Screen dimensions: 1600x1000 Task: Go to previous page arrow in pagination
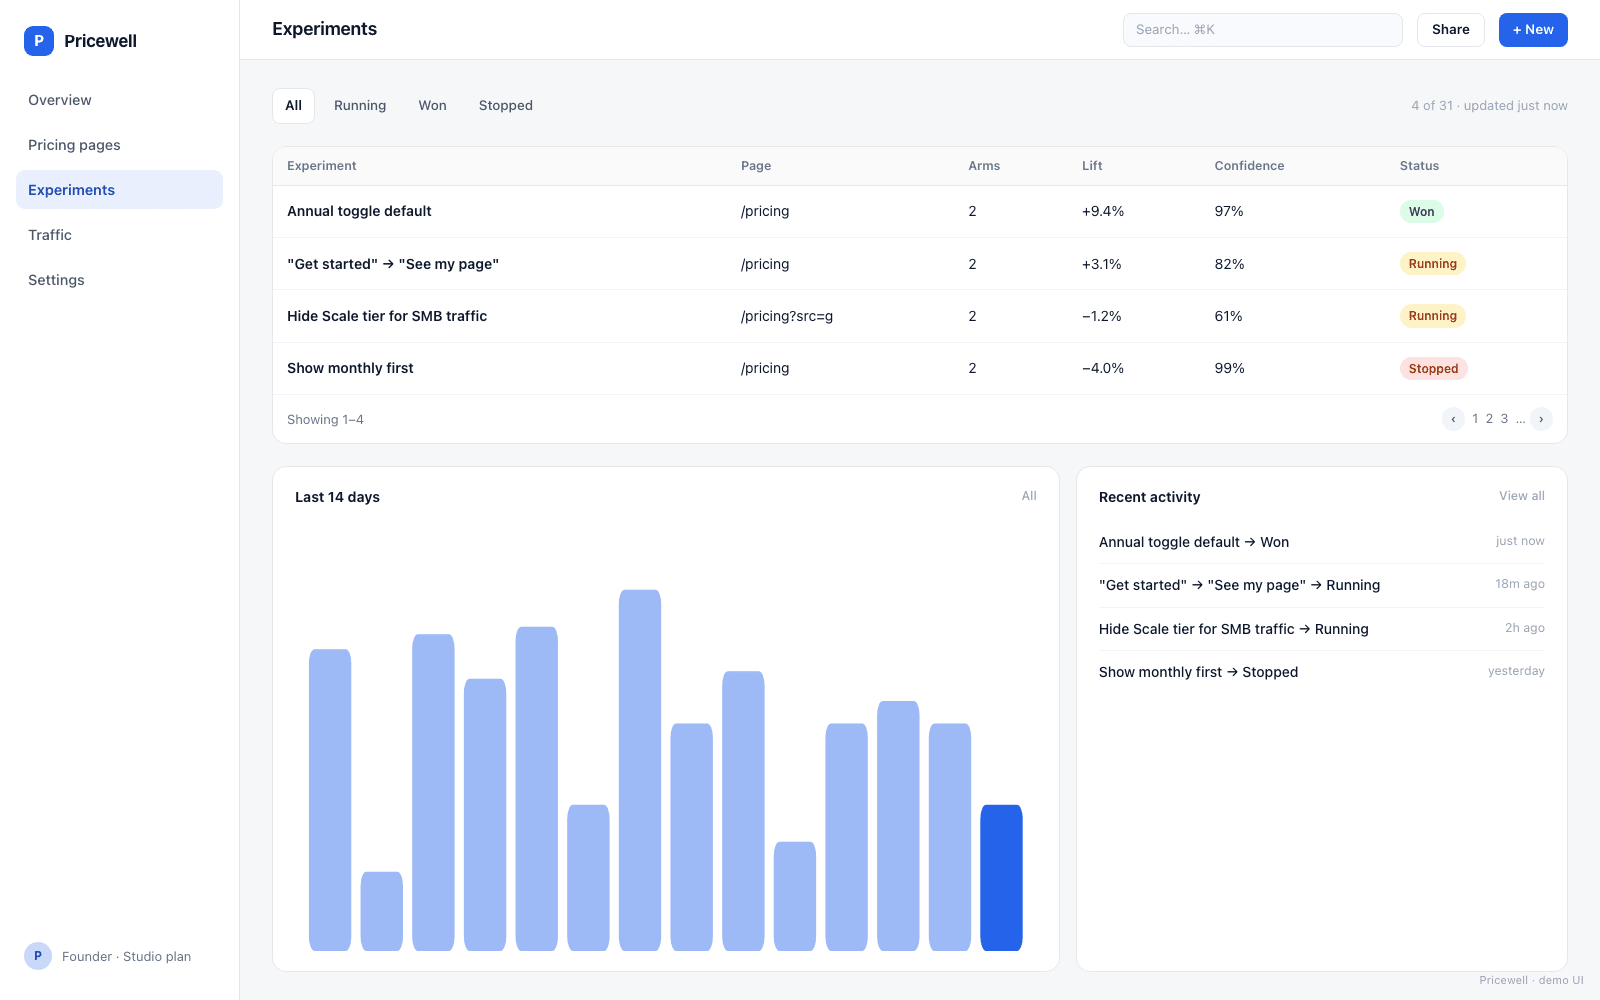[x=1453, y=419]
